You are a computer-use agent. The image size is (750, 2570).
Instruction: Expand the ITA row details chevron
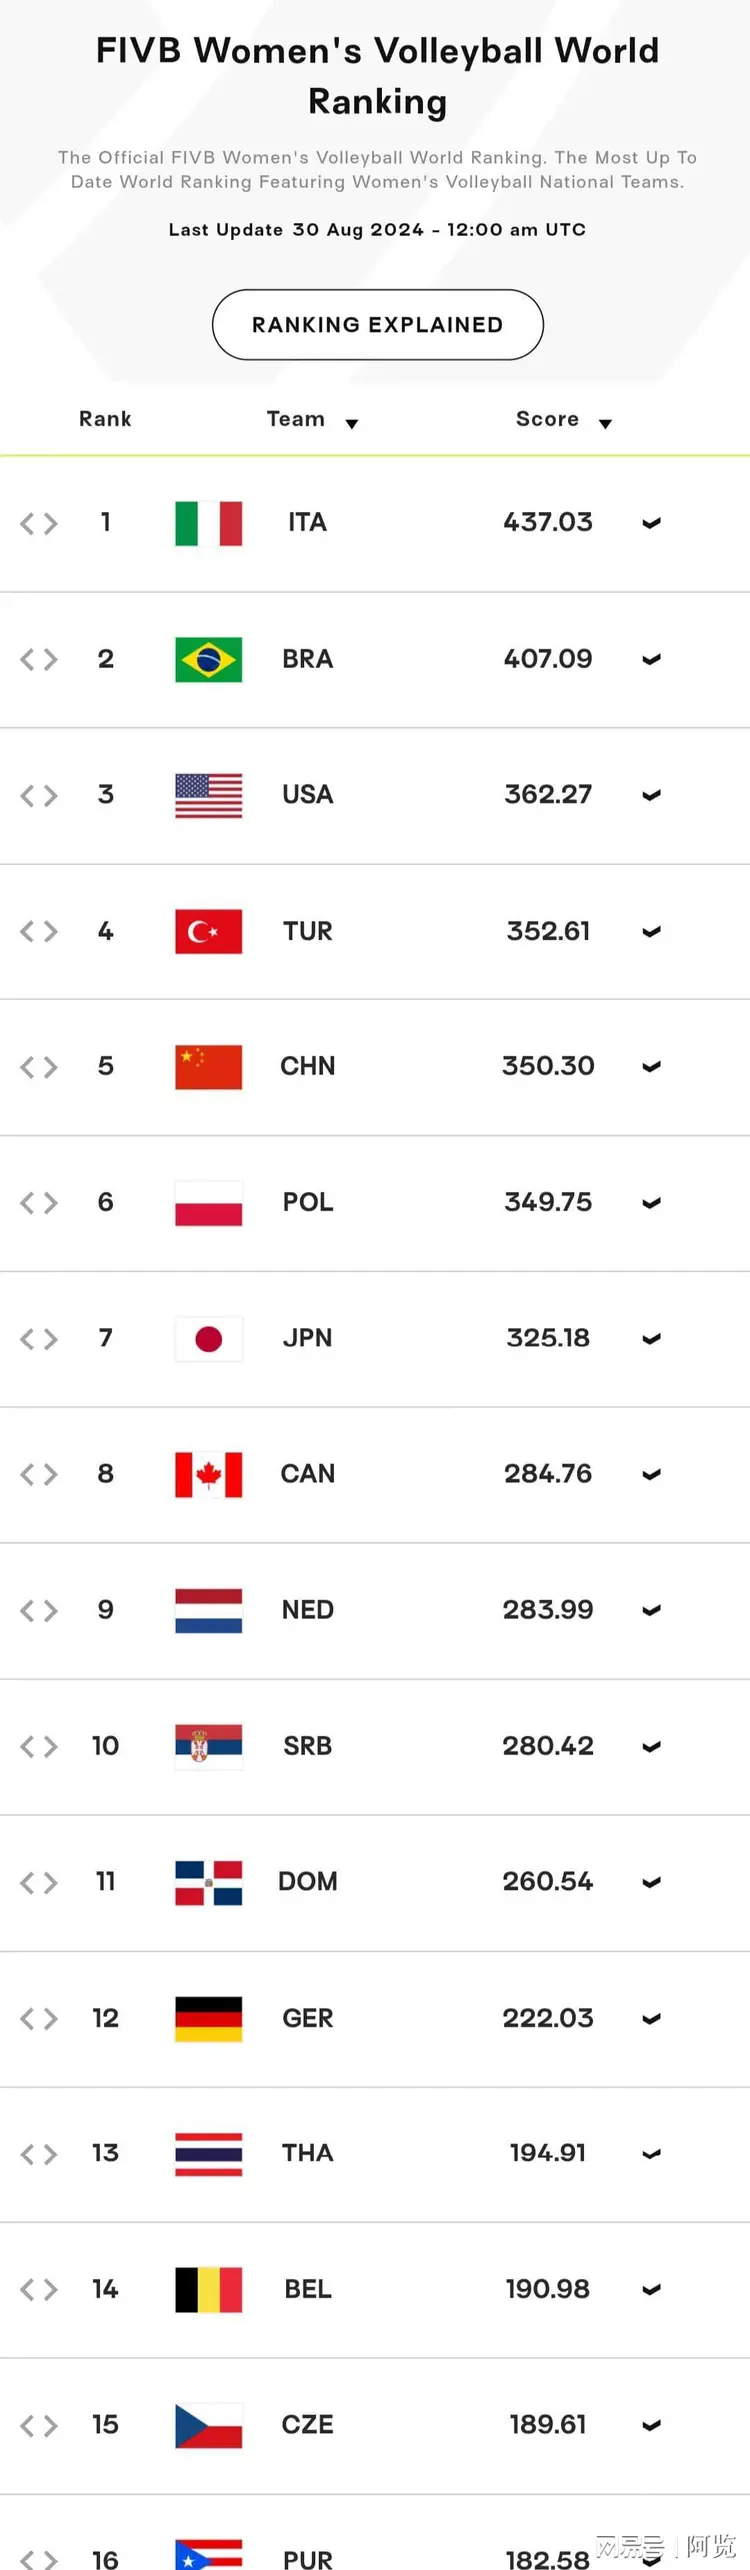click(651, 523)
